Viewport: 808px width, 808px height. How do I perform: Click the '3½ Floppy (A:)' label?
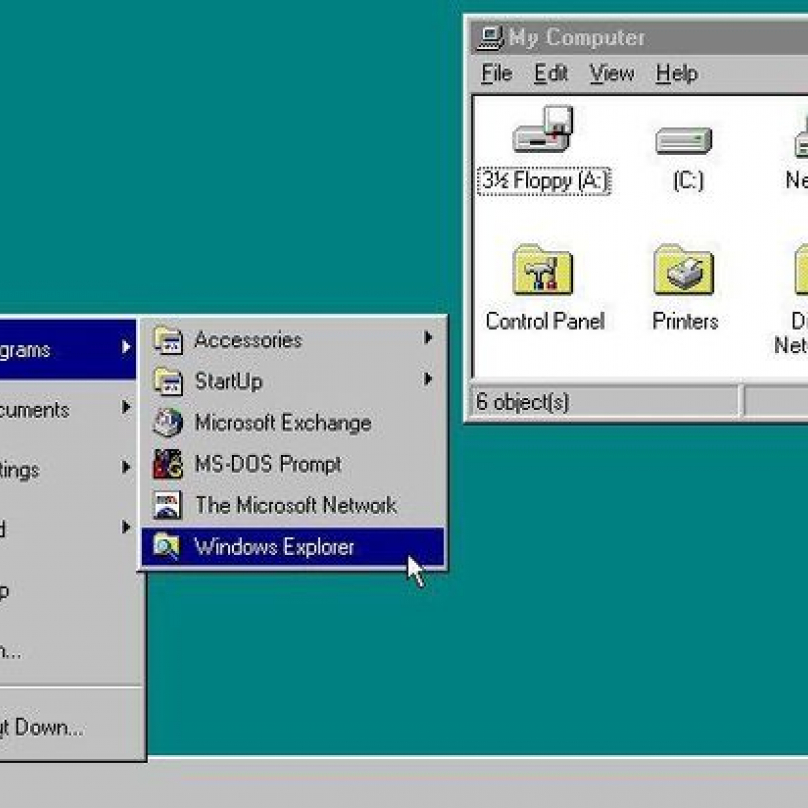pyautogui.click(x=544, y=181)
